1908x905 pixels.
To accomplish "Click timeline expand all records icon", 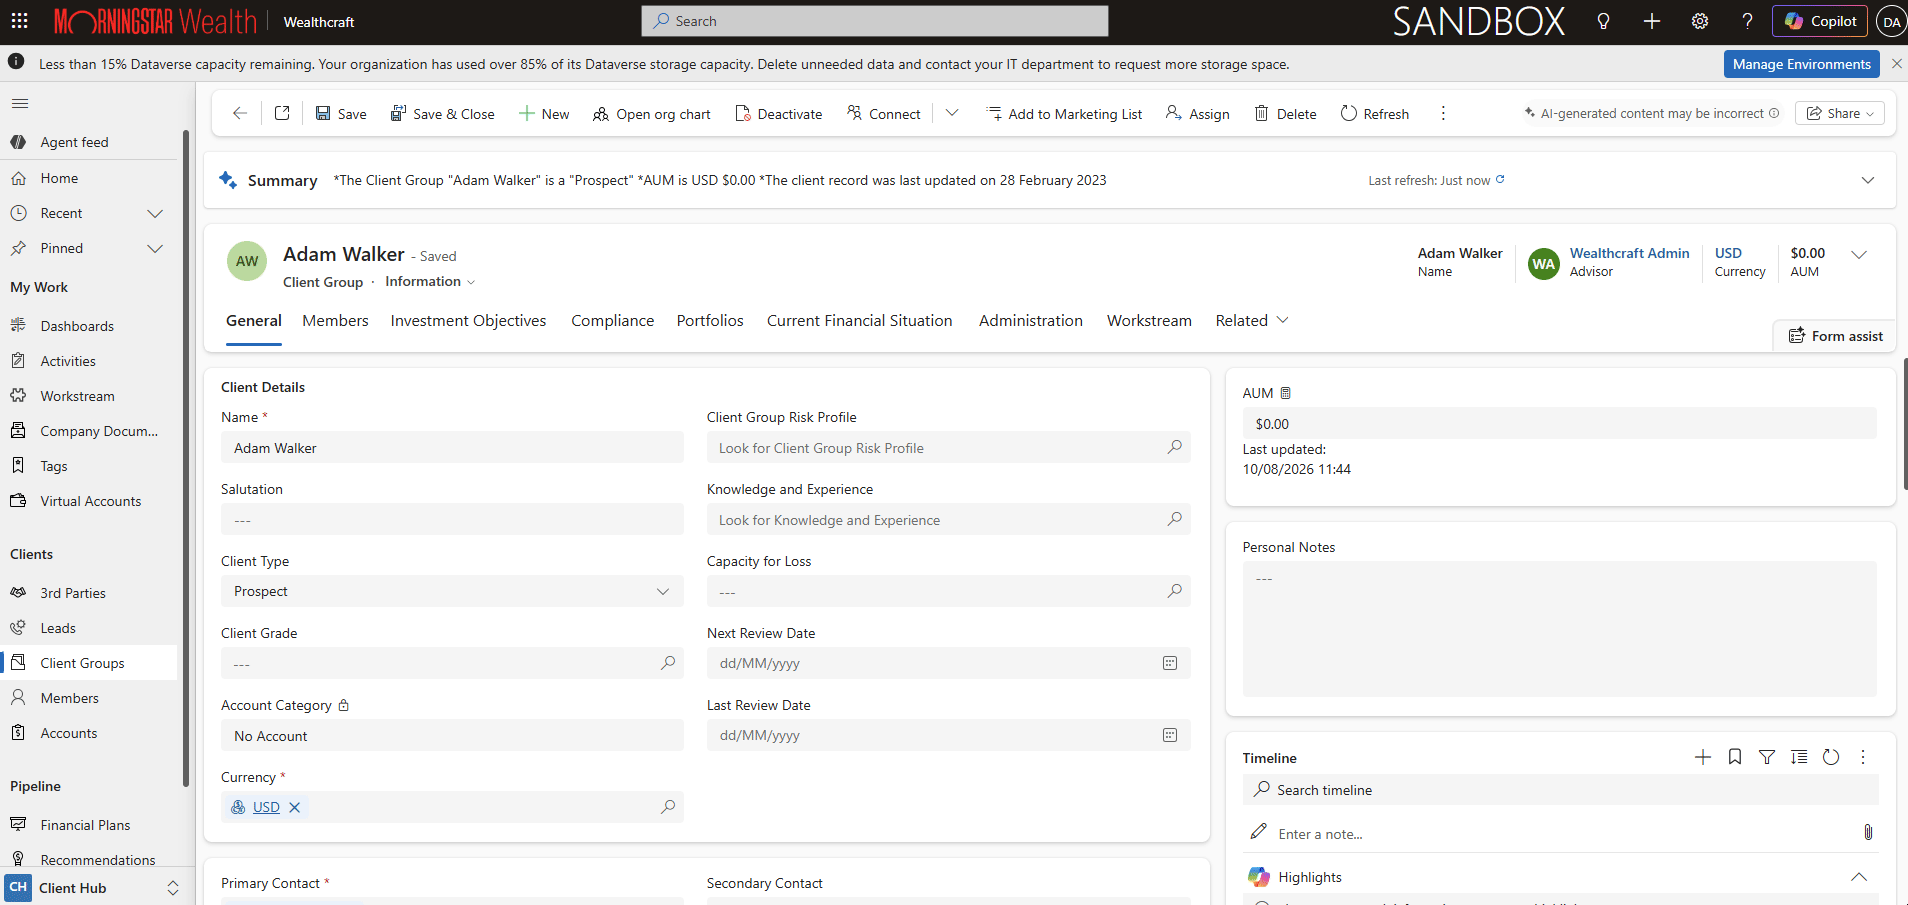I will 1799,757.
